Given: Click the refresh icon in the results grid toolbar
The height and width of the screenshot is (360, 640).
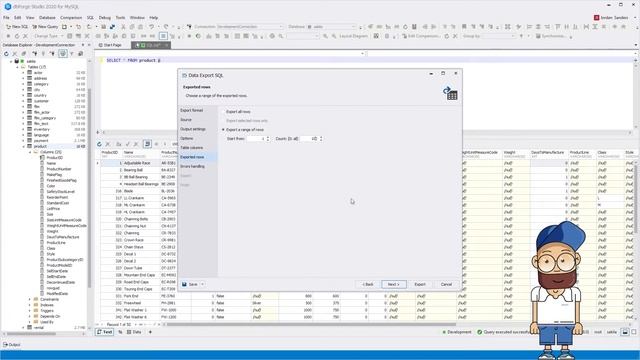Looking at the screenshot, I should point(99,144).
